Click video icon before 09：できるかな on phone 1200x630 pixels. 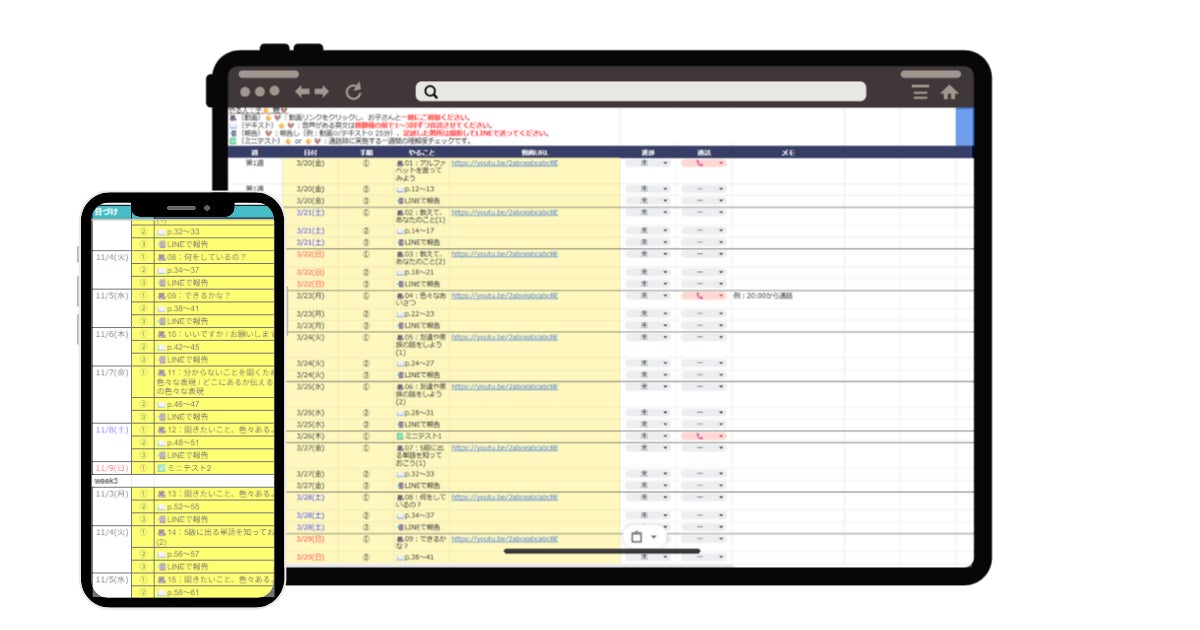[x=162, y=296]
